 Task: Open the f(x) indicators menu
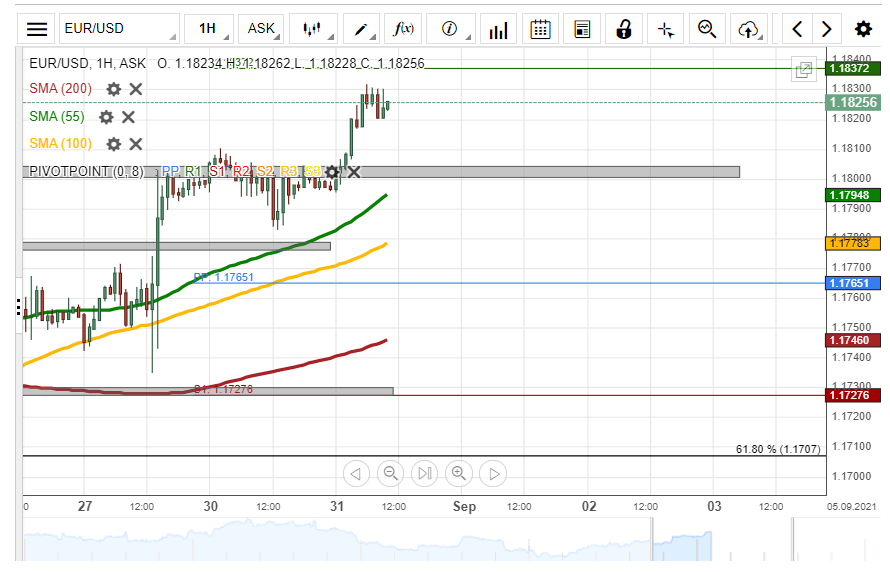405,29
